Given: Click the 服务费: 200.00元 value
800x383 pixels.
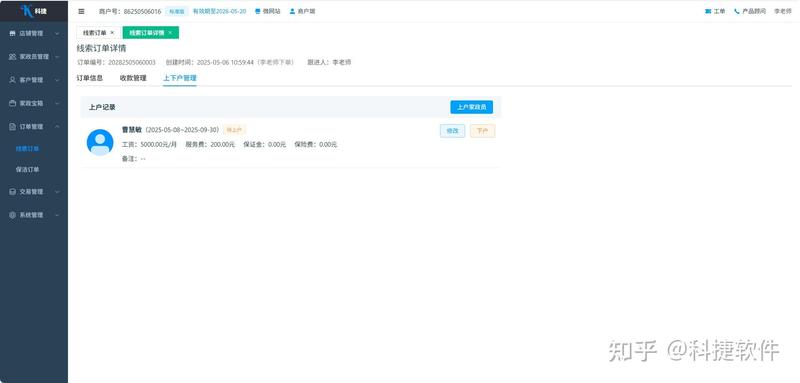Looking at the screenshot, I should click(210, 145).
